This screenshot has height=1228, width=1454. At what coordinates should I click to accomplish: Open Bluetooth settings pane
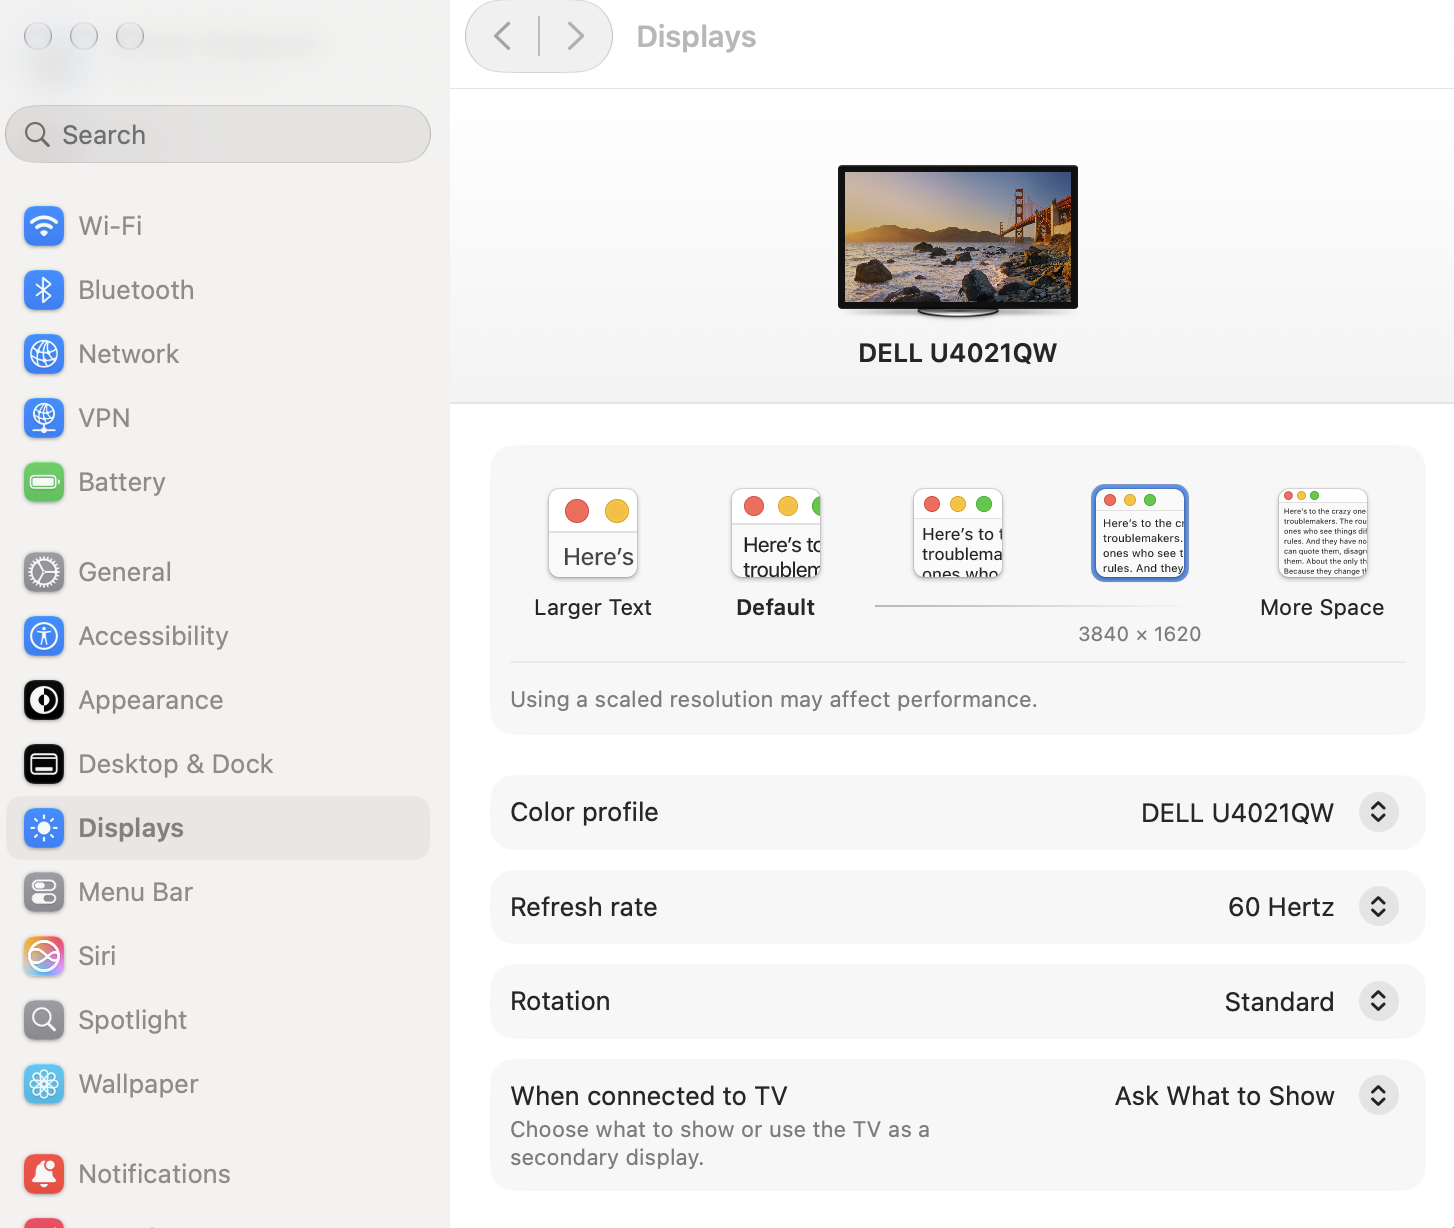(x=218, y=290)
